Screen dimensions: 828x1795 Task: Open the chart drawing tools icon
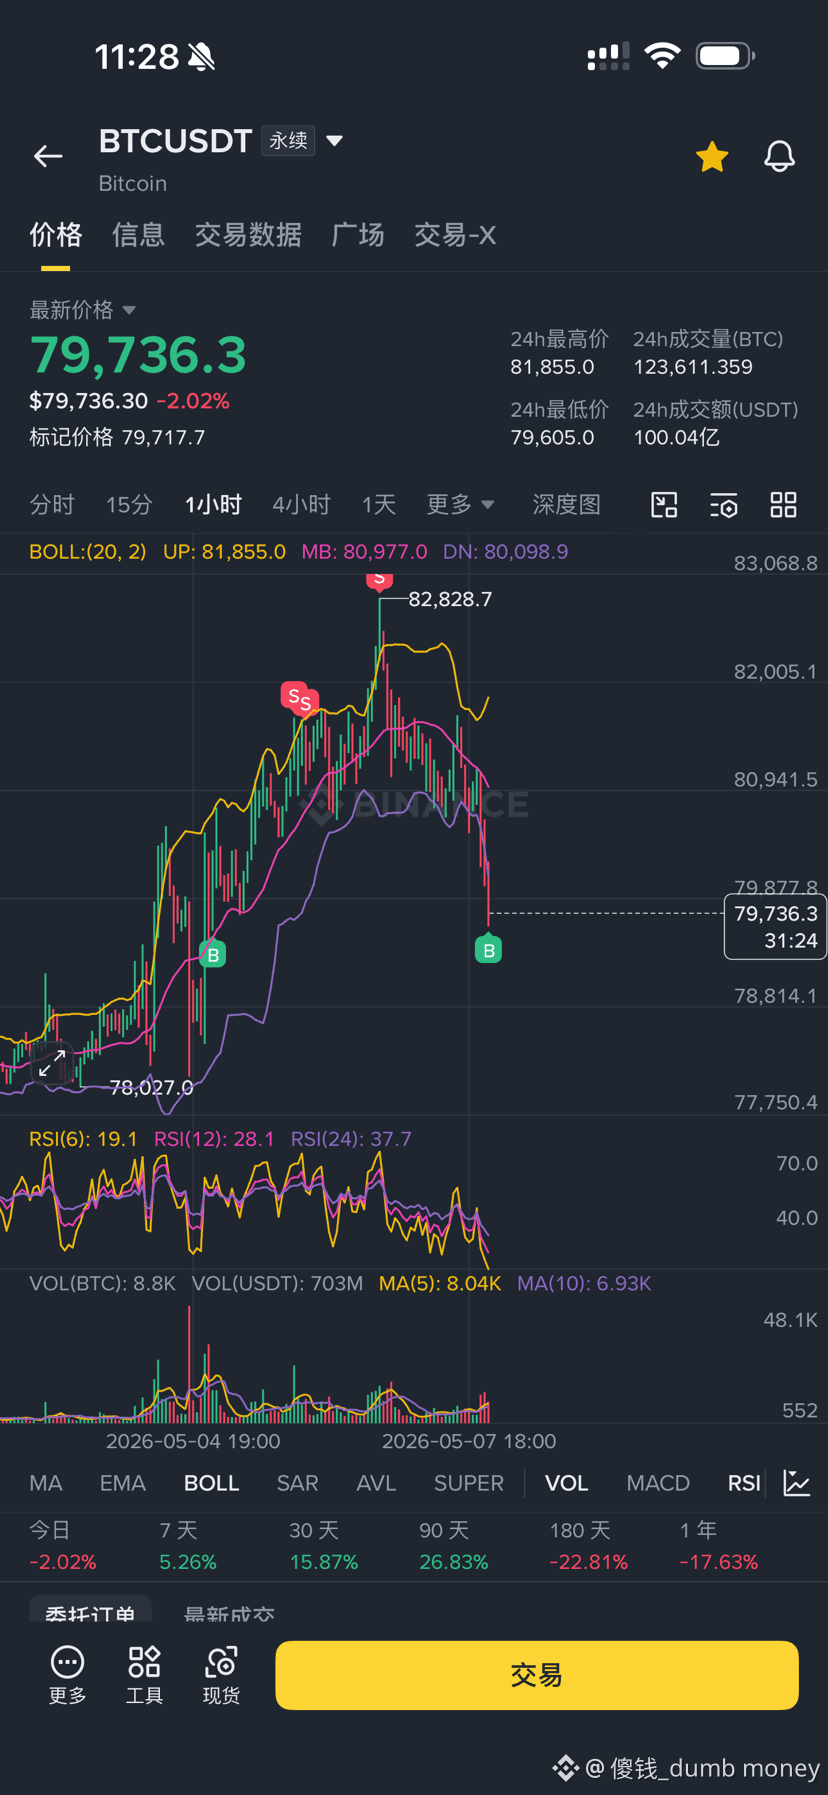[x=664, y=505]
